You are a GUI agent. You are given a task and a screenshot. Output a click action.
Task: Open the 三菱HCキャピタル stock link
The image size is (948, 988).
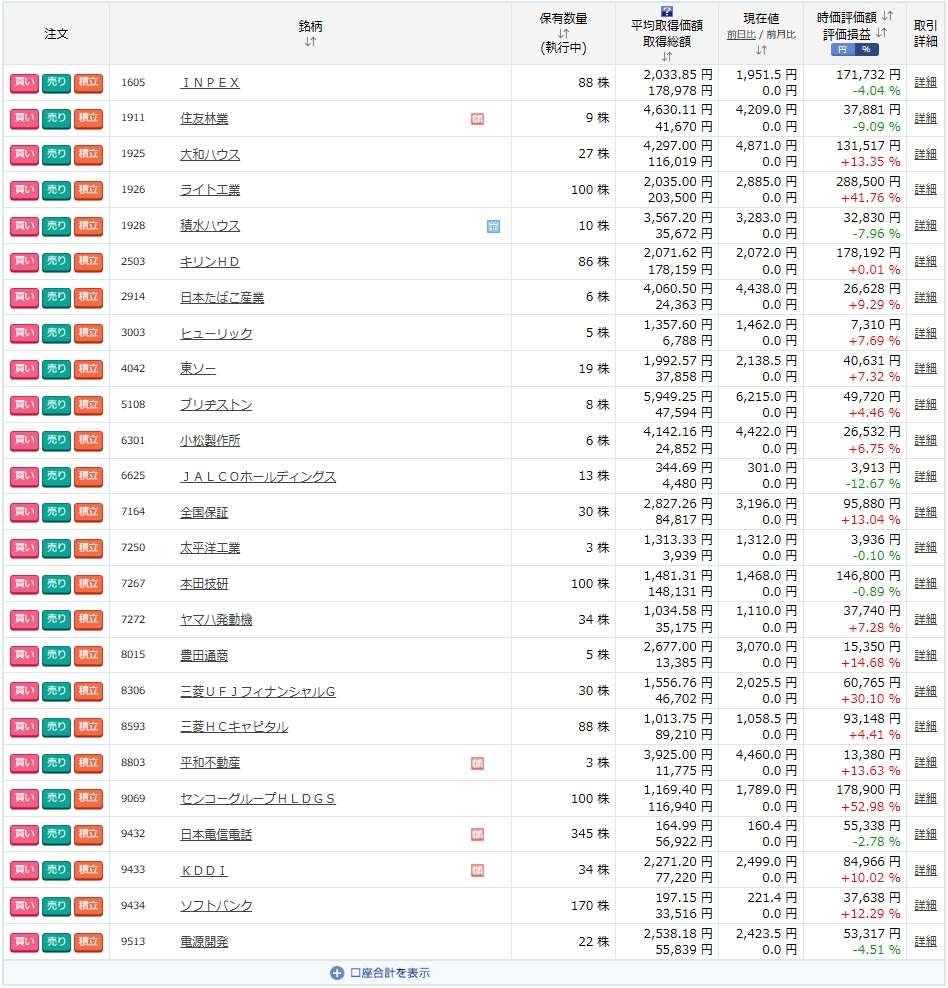[x=234, y=727]
